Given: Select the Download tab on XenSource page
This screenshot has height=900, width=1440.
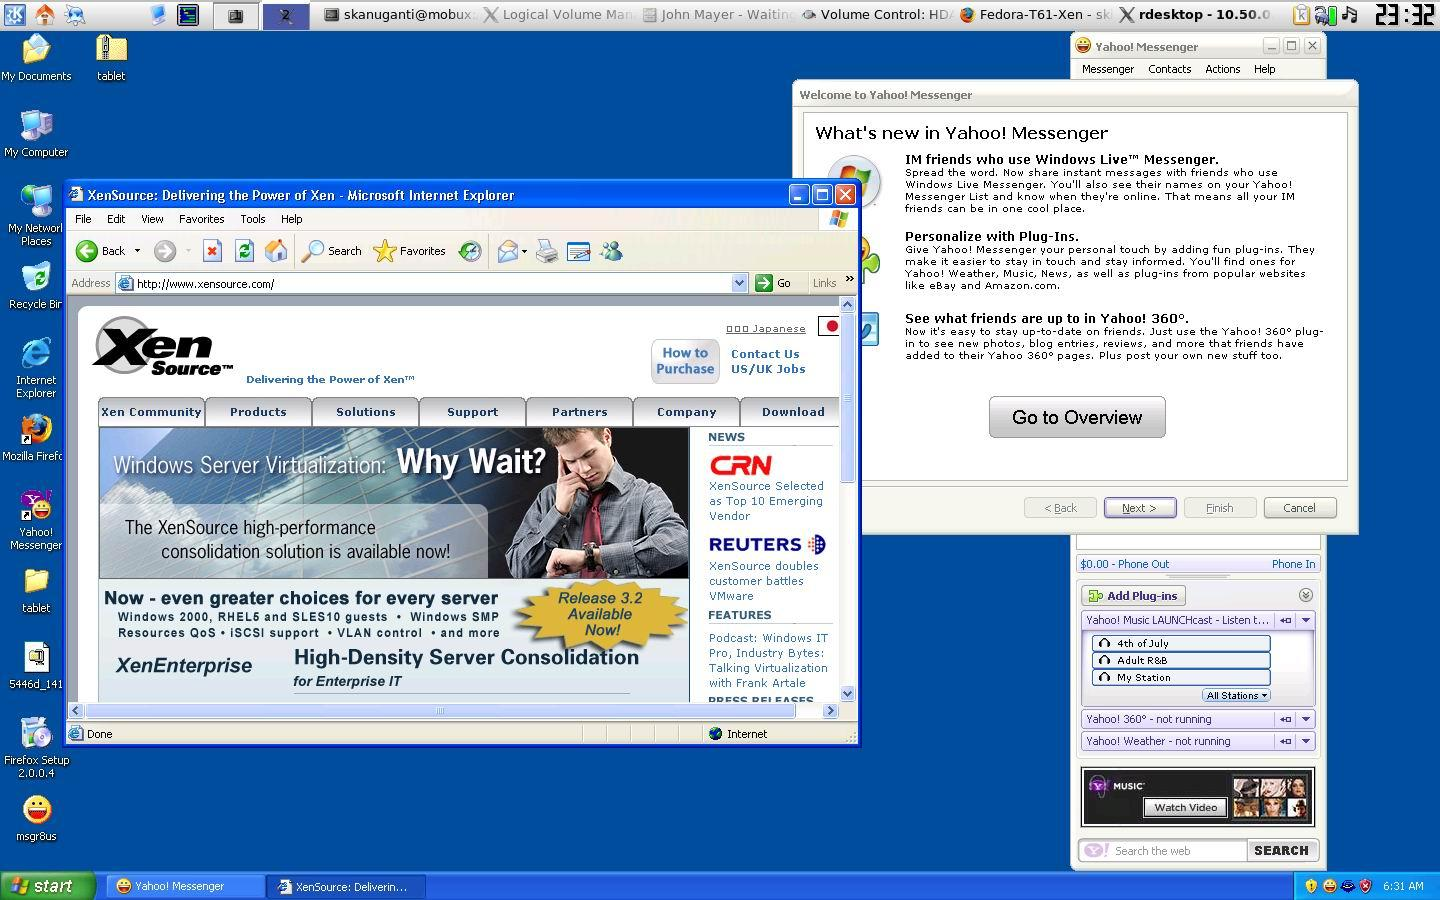Looking at the screenshot, I should point(793,412).
